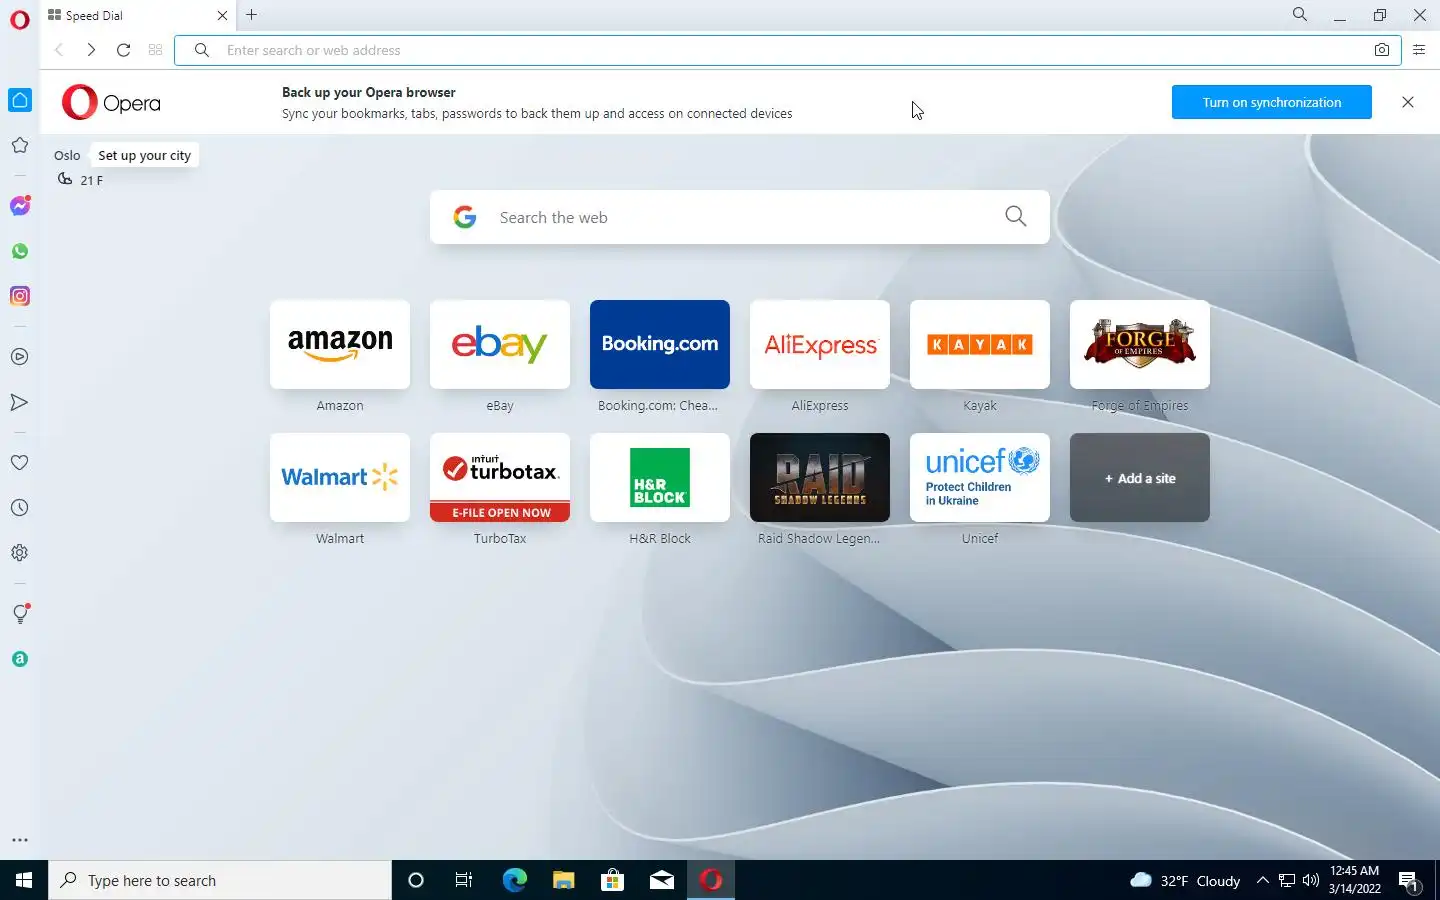Viewport: 1440px width, 900px height.
Task: Open Instagram in the sidebar
Action: pyautogui.click(x=20, y=296)
